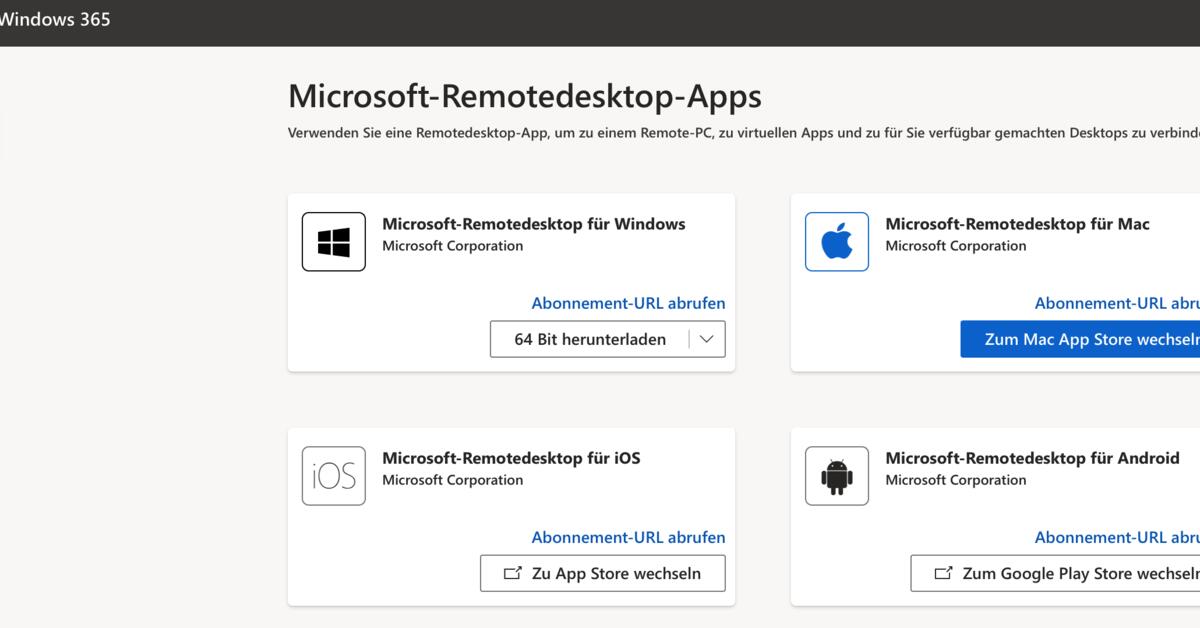Click the Windows logo icon on the Windows card
The width and height of the screenshot is (1200, 628).
coord(333,241)
